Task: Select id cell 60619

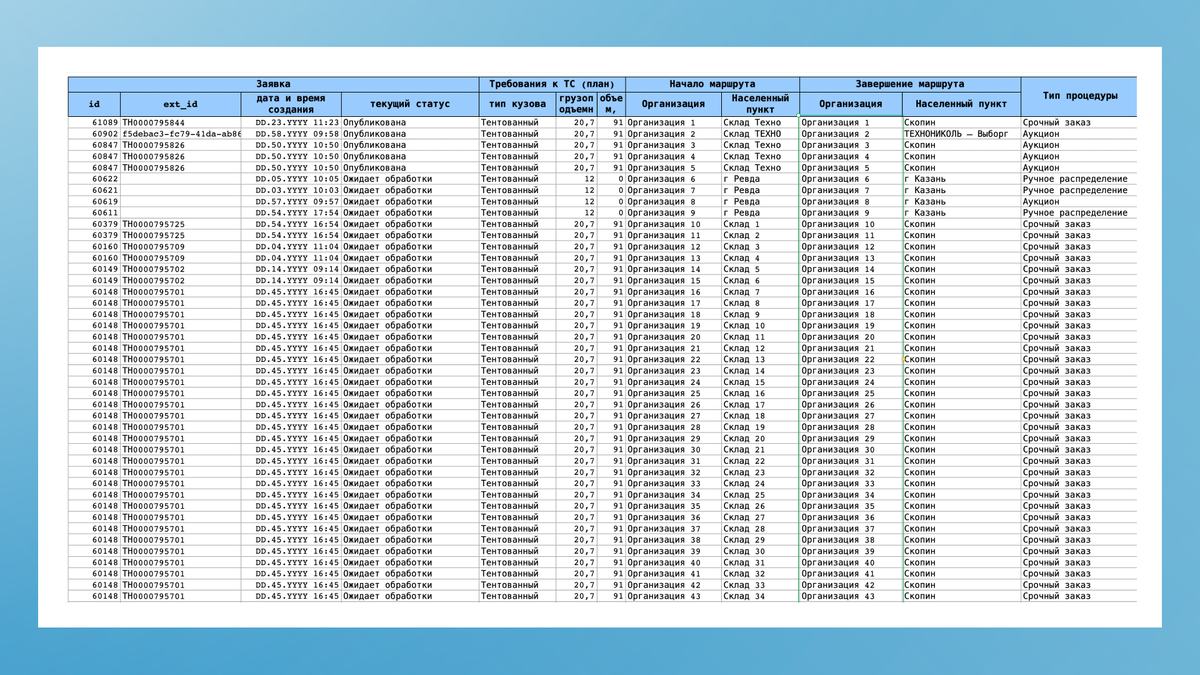Action: [x=94, y=201]
